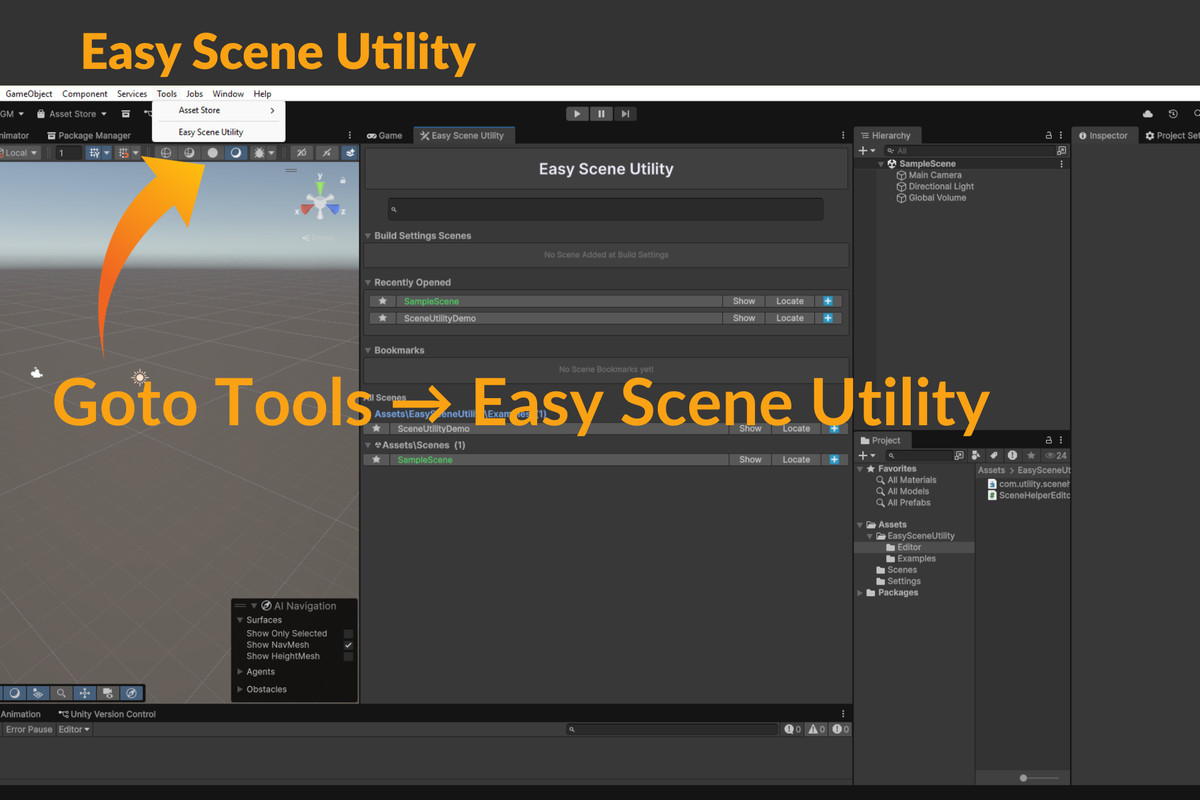The image size is (1200, 800).
Task: Uncheck Show NavMesh in AI Navigation overlay
Action: (348, 645)
